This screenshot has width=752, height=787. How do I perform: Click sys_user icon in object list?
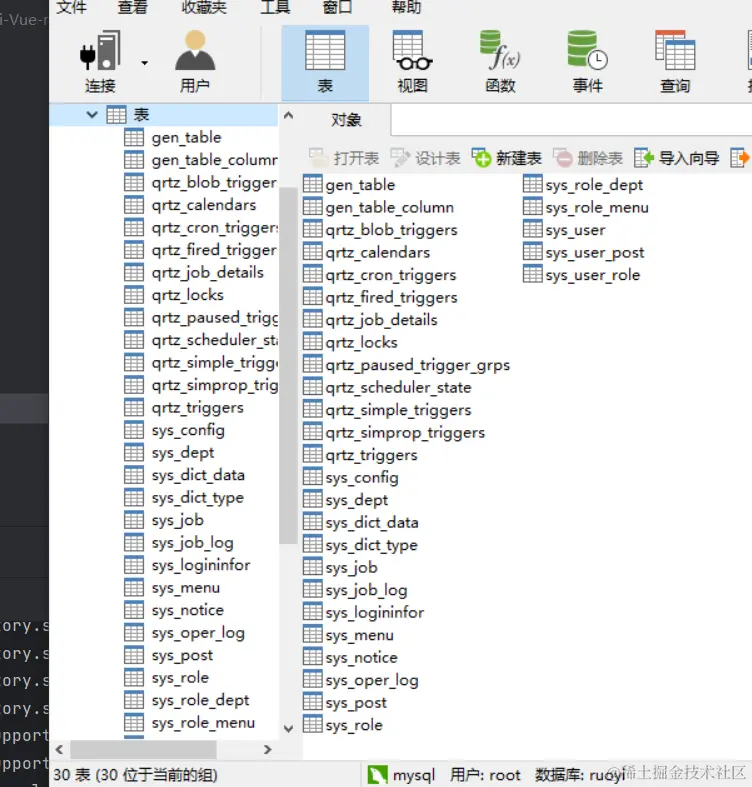click(x=533, y=229)
